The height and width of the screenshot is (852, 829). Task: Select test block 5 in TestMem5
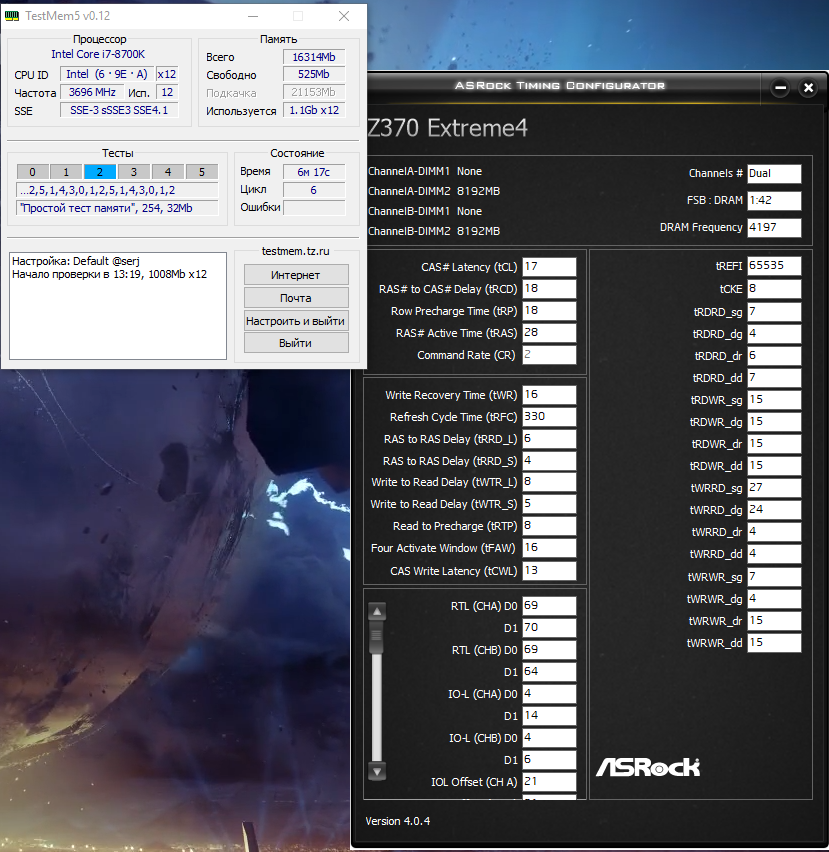coord(202,172)
